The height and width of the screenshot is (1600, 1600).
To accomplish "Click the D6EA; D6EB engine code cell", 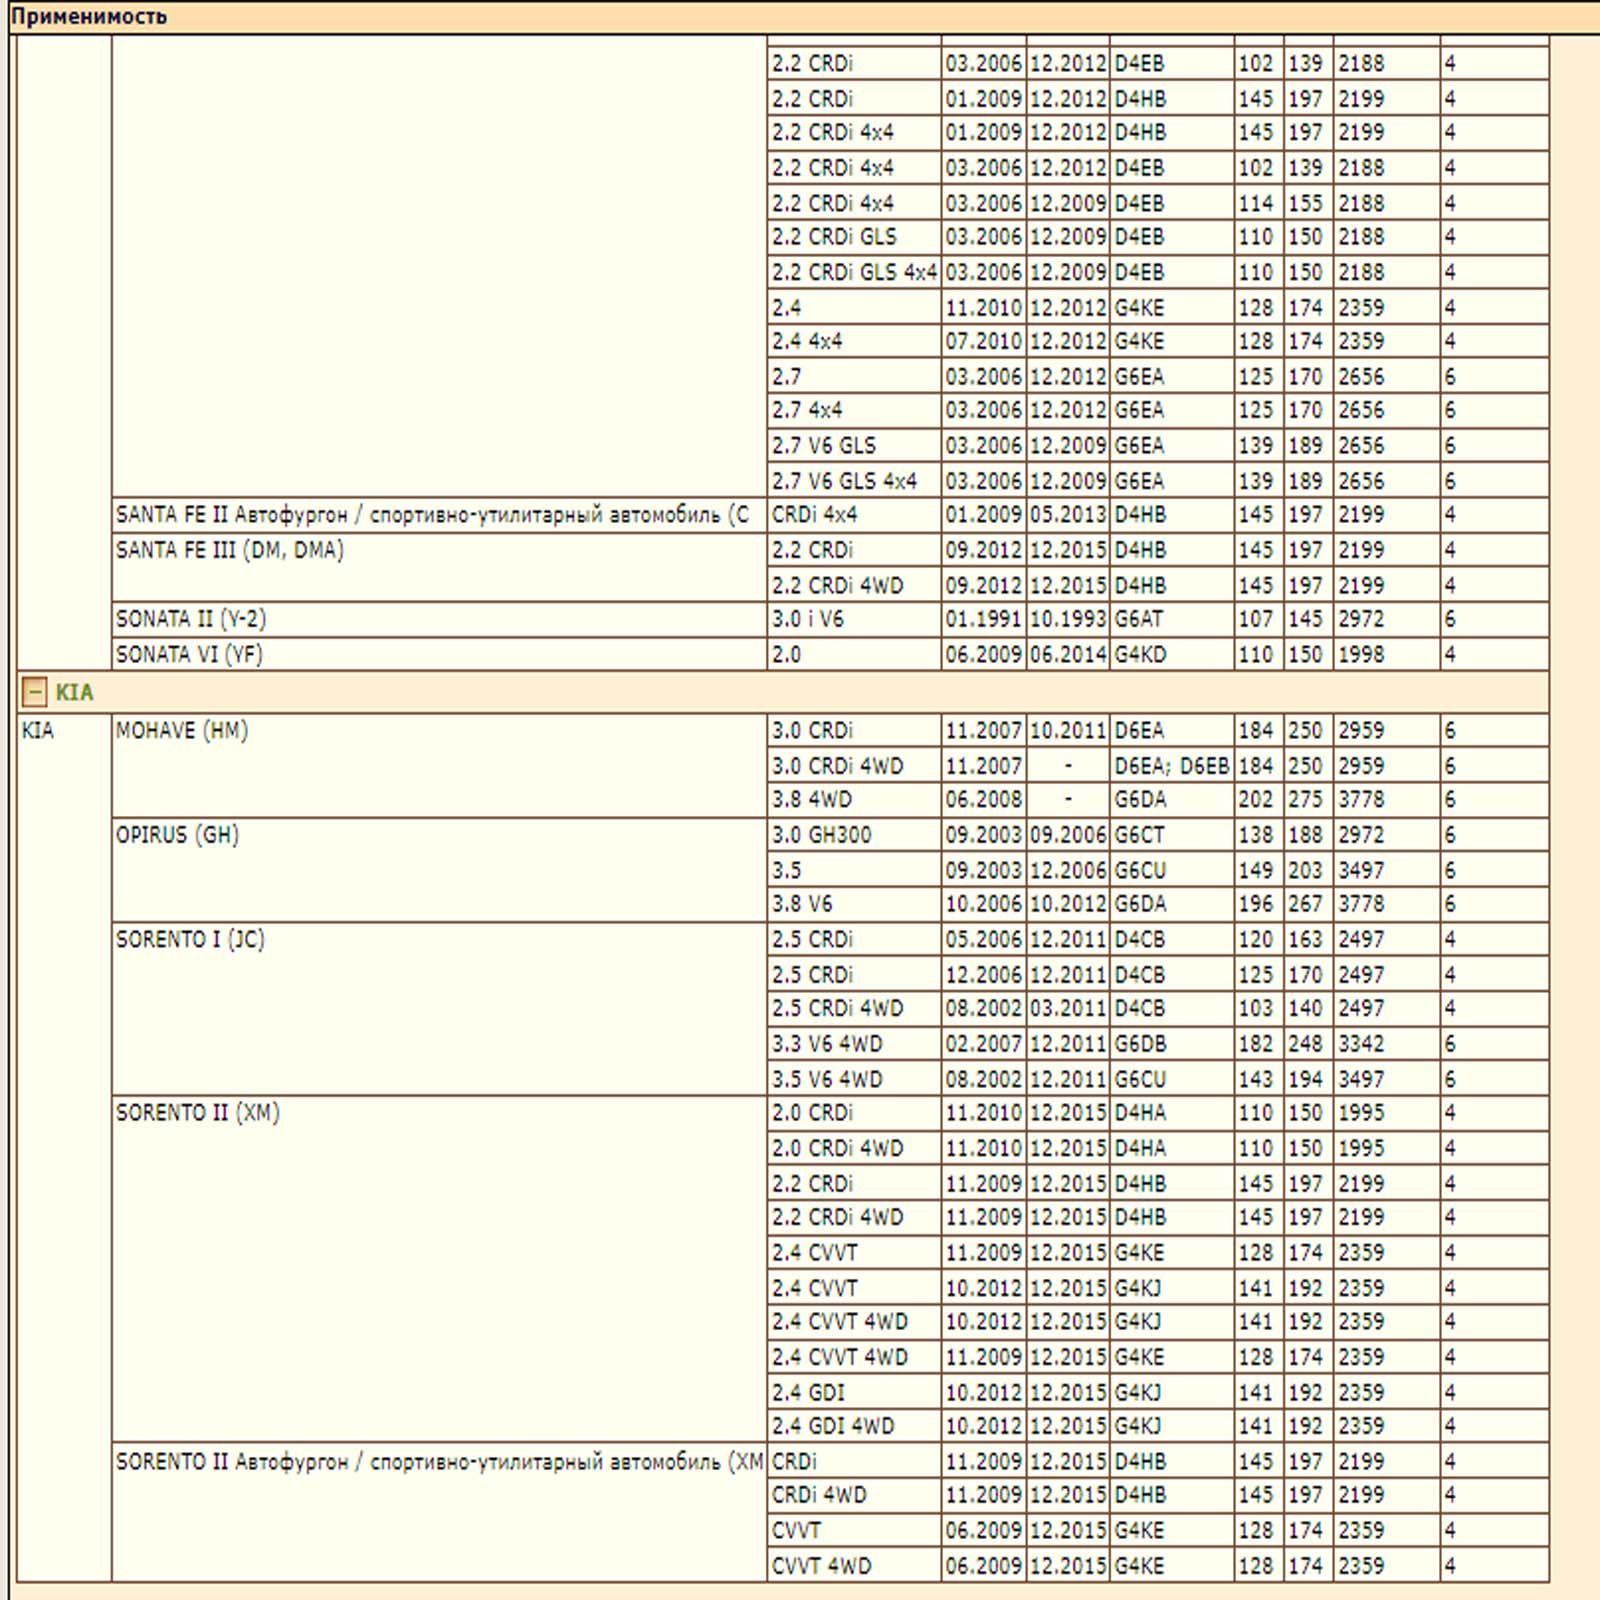I will pyautogui.click(x=1171, y=766).
